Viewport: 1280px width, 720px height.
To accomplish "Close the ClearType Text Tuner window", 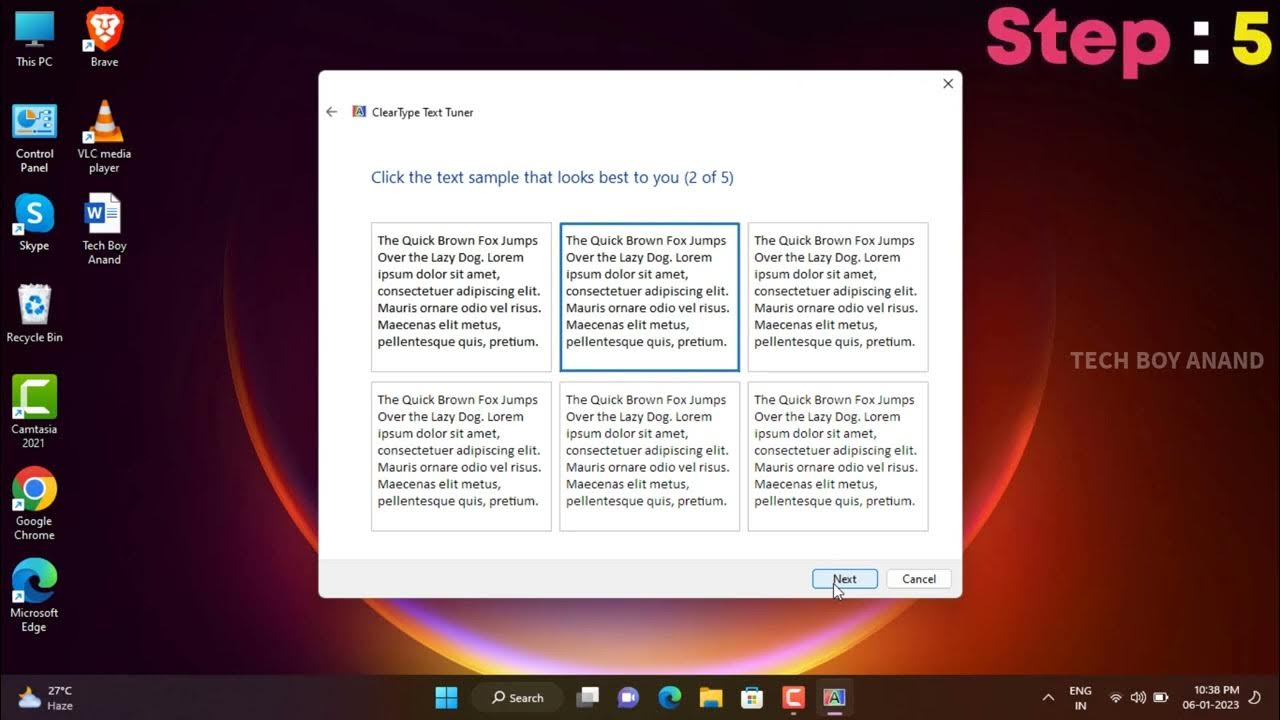I will pyautogui.click(x=948, y=84).
